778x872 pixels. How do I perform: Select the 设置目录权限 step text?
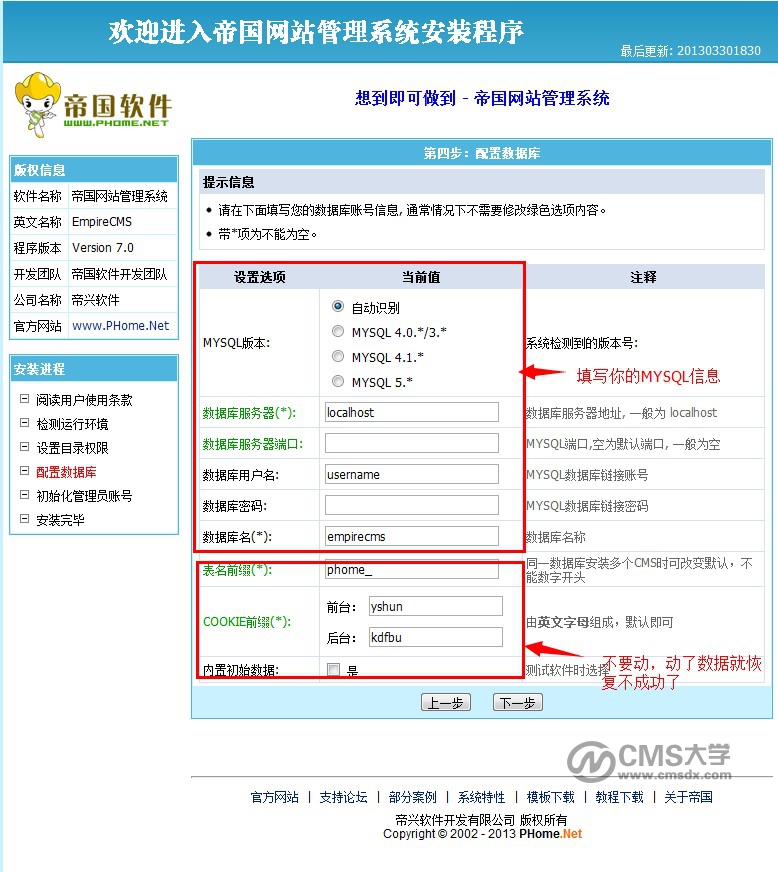(72, 448)
